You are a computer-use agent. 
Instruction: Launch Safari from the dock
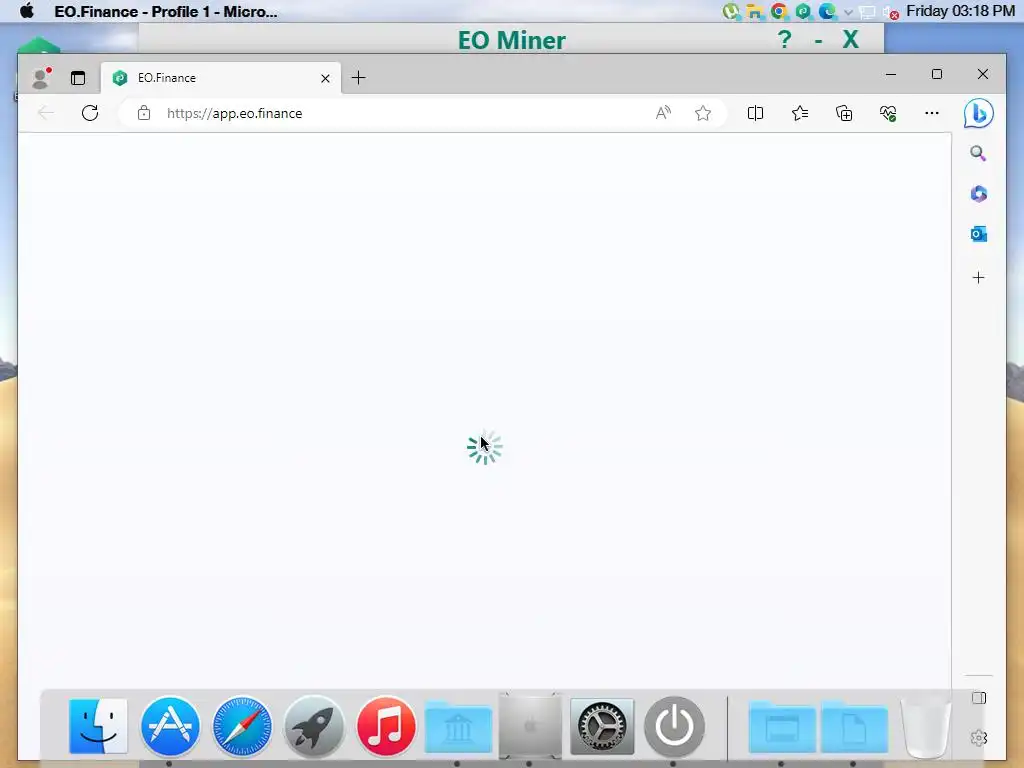point(242,726)
